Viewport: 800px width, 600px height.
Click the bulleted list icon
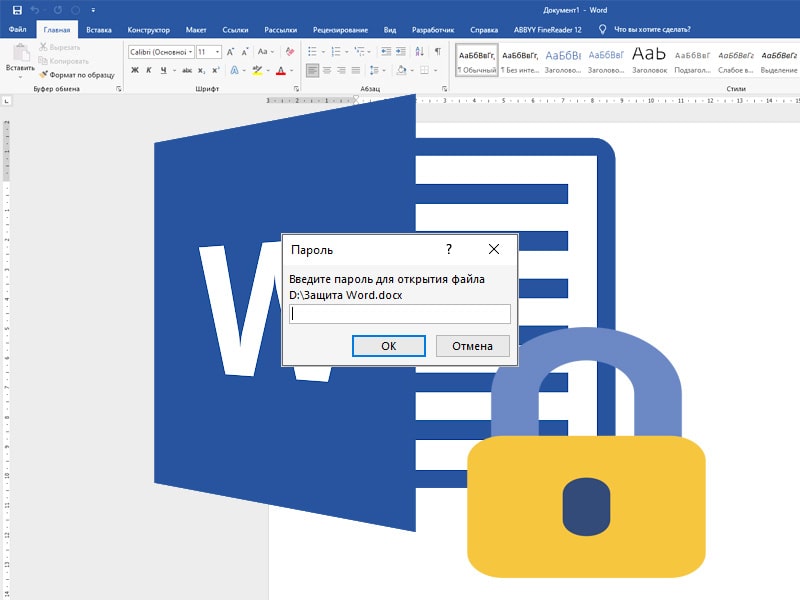coord(312,52)
